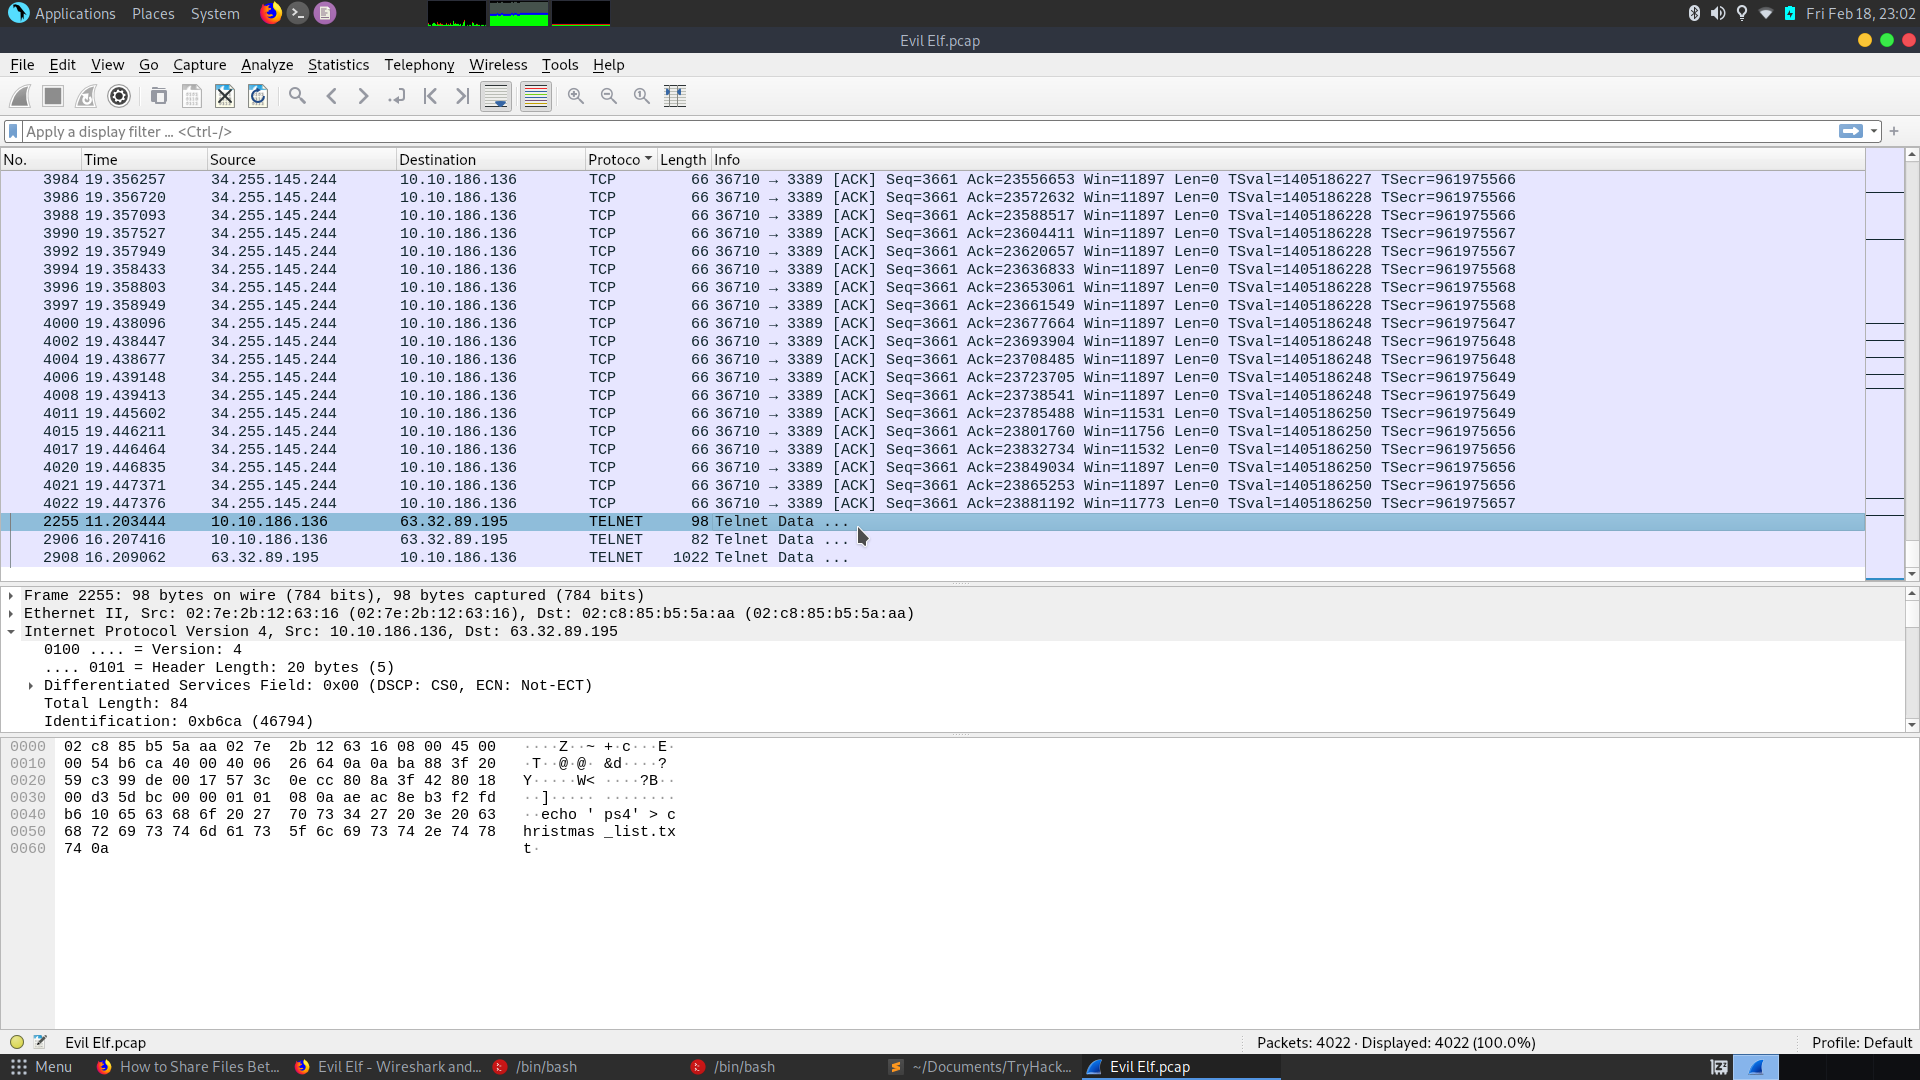Open the Analyze menu
Viewport: 1920px width, 1080px height.
point(267,65)
